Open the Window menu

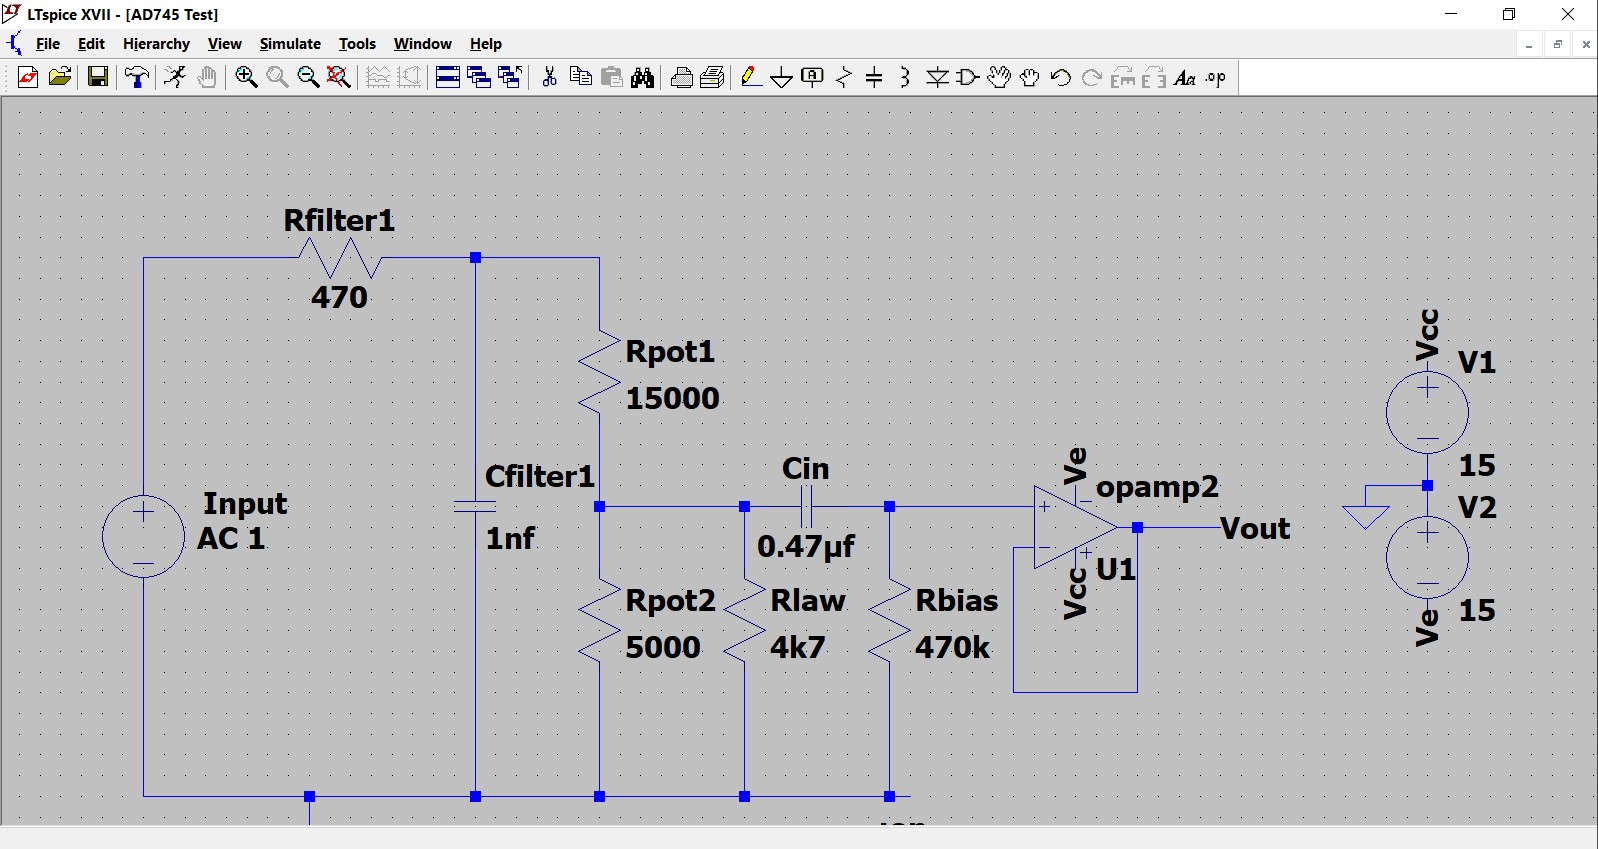(422, 44)
